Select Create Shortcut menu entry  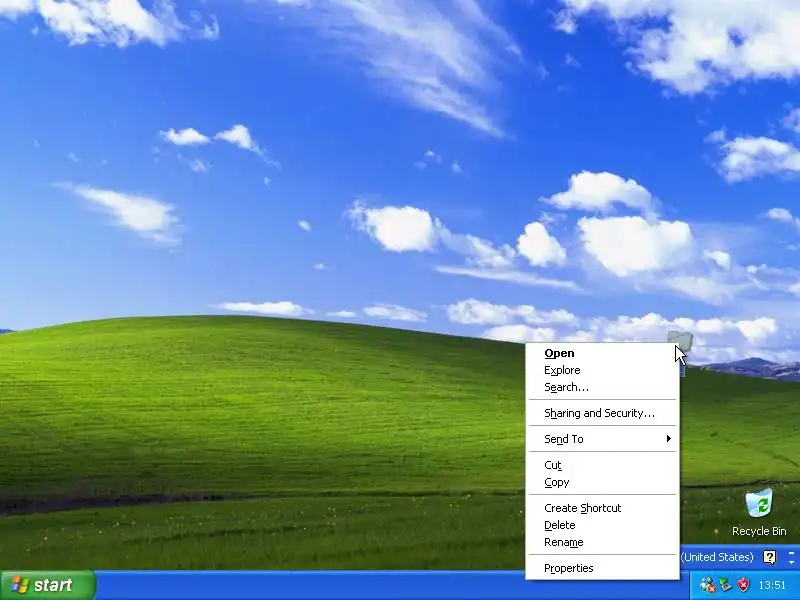click(602, 508)
